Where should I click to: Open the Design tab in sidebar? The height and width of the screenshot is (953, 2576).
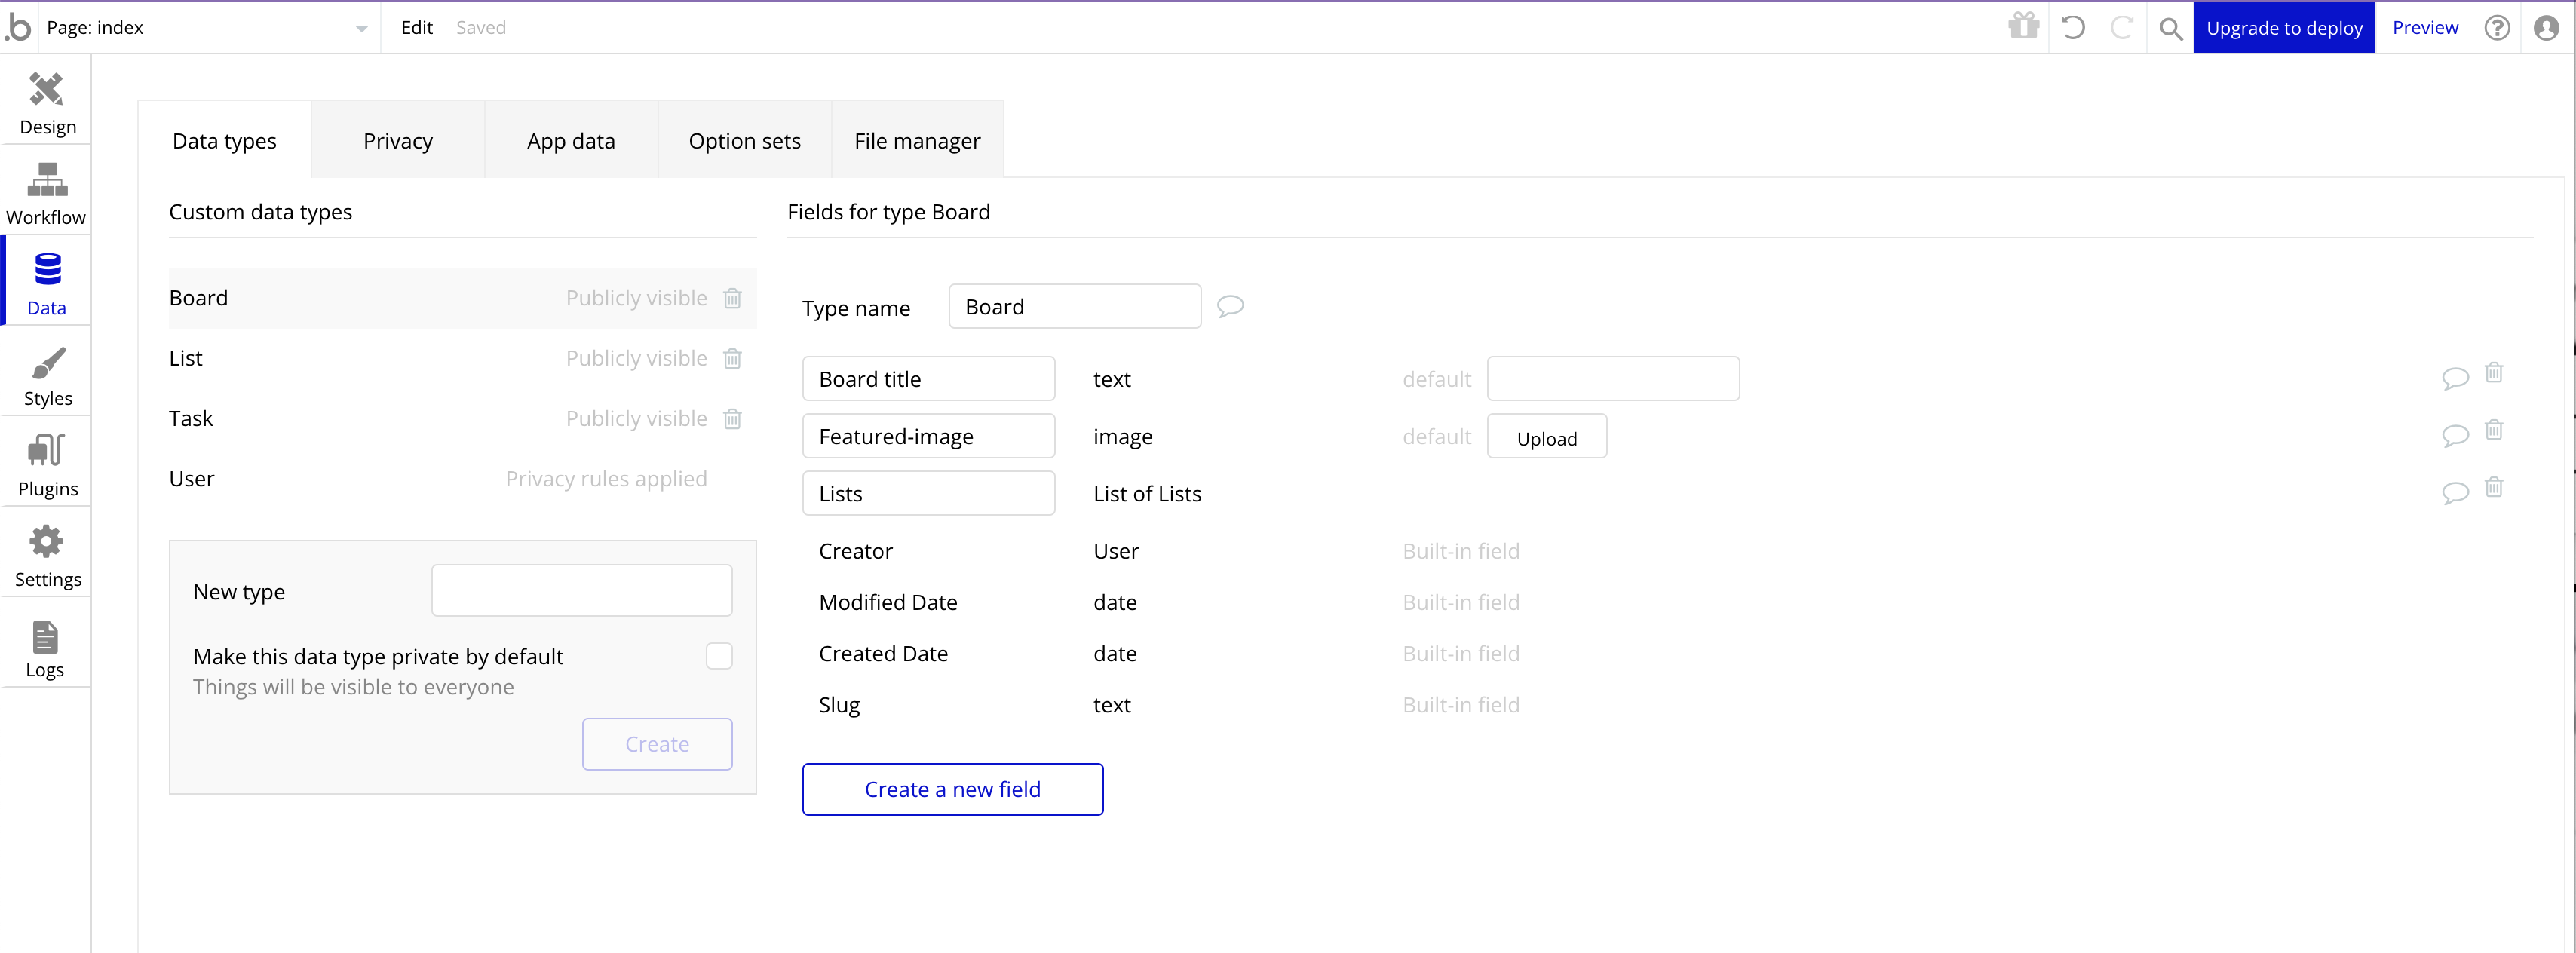pyautogui.click(x=47, y=102)
